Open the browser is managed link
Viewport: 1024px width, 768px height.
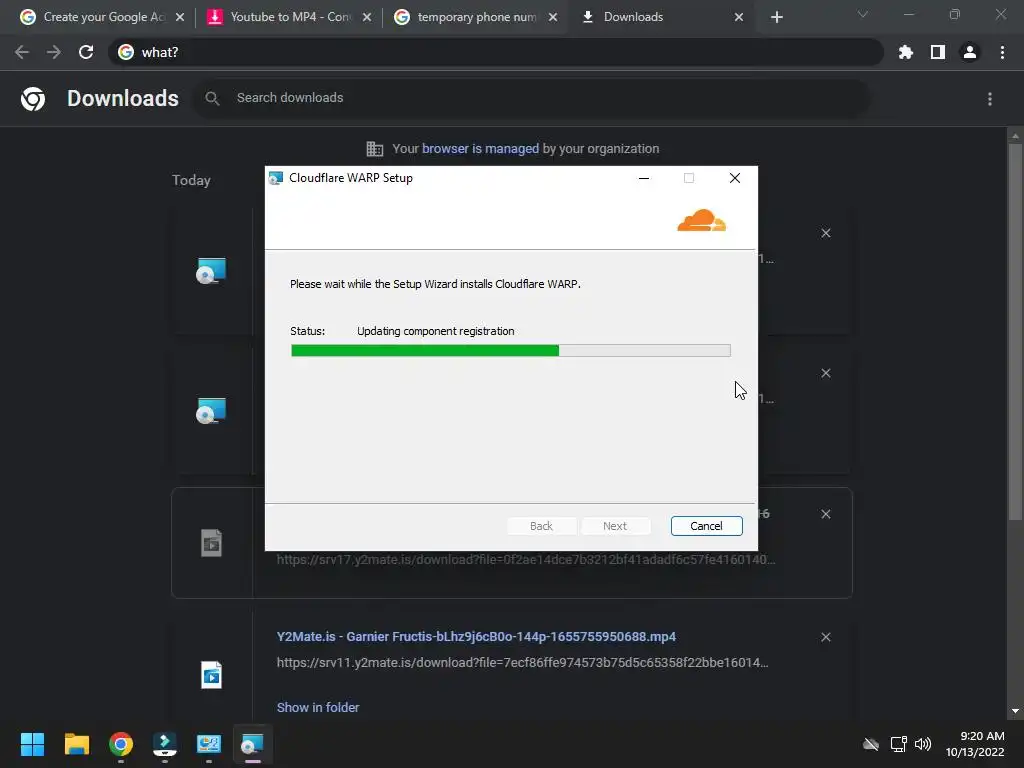[x=480, y=149]
